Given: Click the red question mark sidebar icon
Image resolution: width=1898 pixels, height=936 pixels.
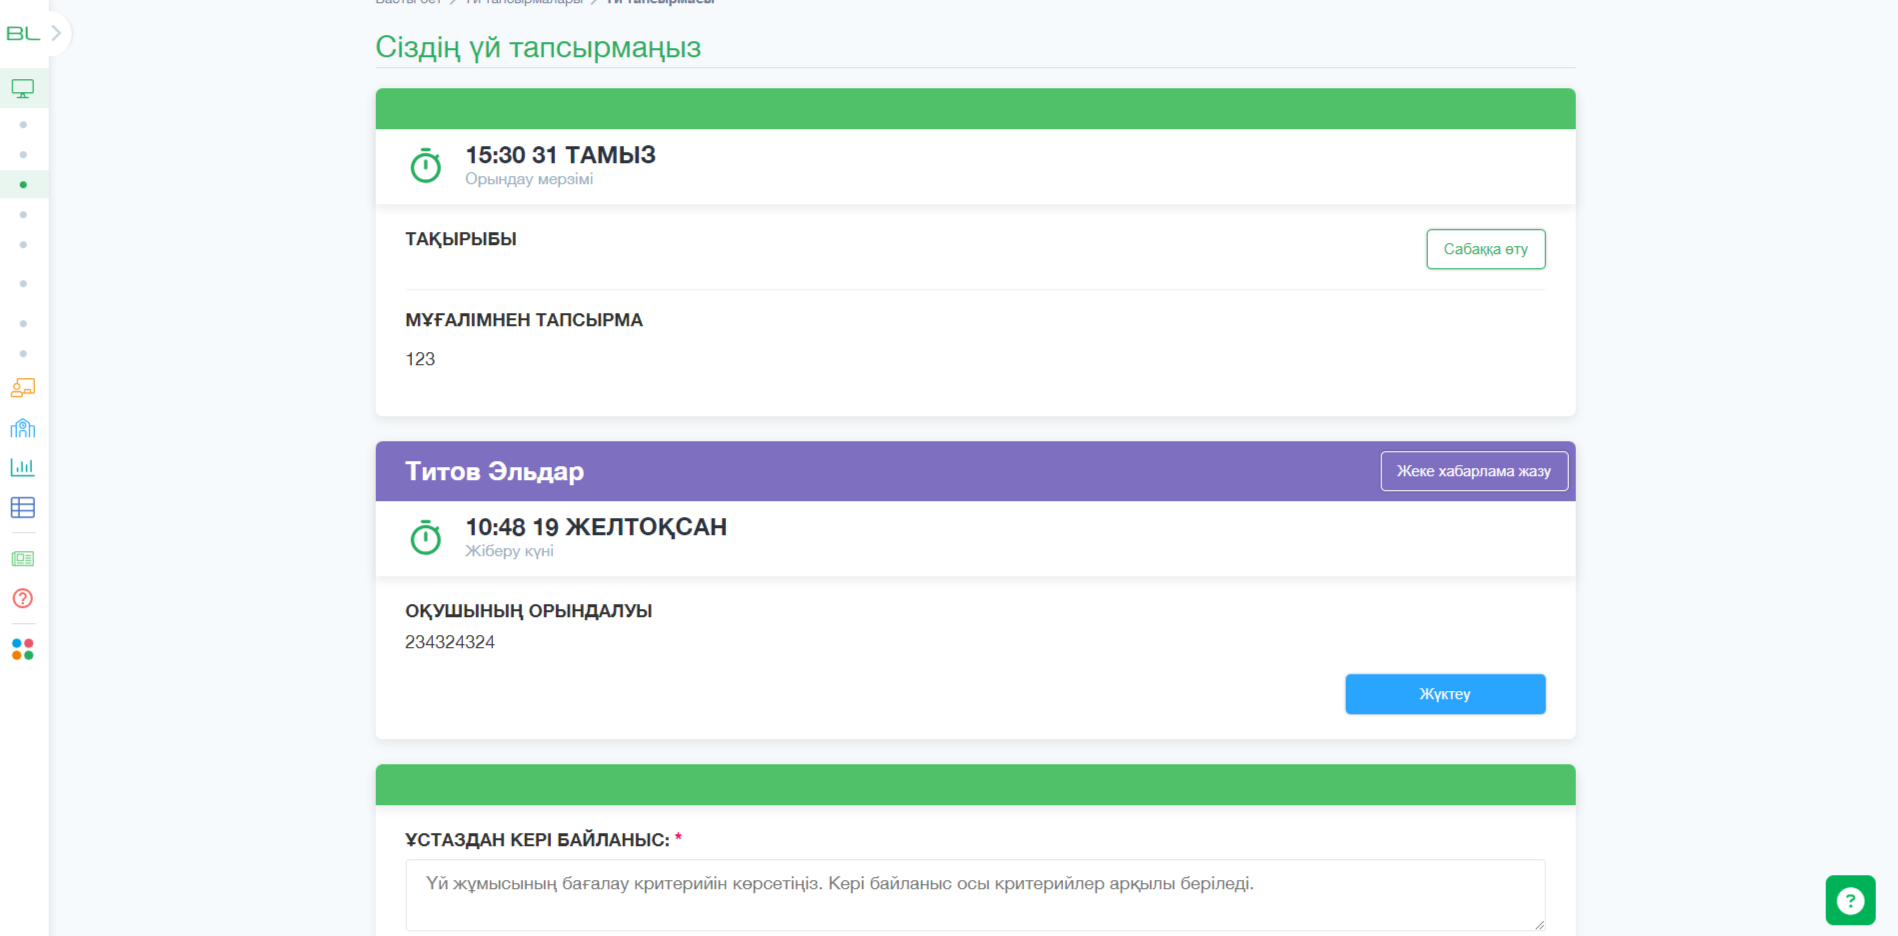Looking at the screenshot, I should [x=23, y=599].
